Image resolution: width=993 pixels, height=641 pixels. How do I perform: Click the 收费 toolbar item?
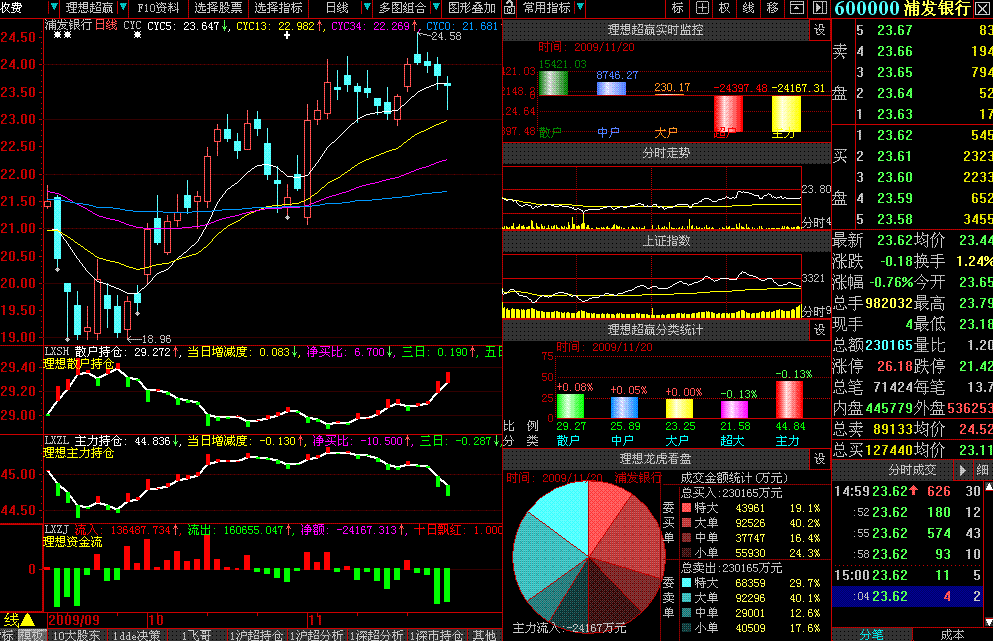tap(13, 8)
